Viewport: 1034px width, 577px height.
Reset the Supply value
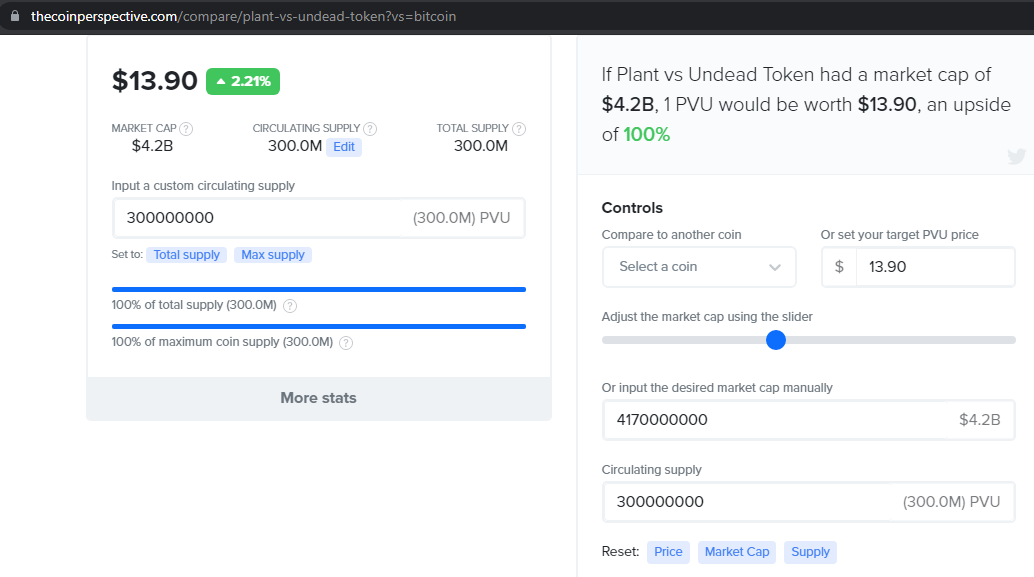click(x=810, y=552)
